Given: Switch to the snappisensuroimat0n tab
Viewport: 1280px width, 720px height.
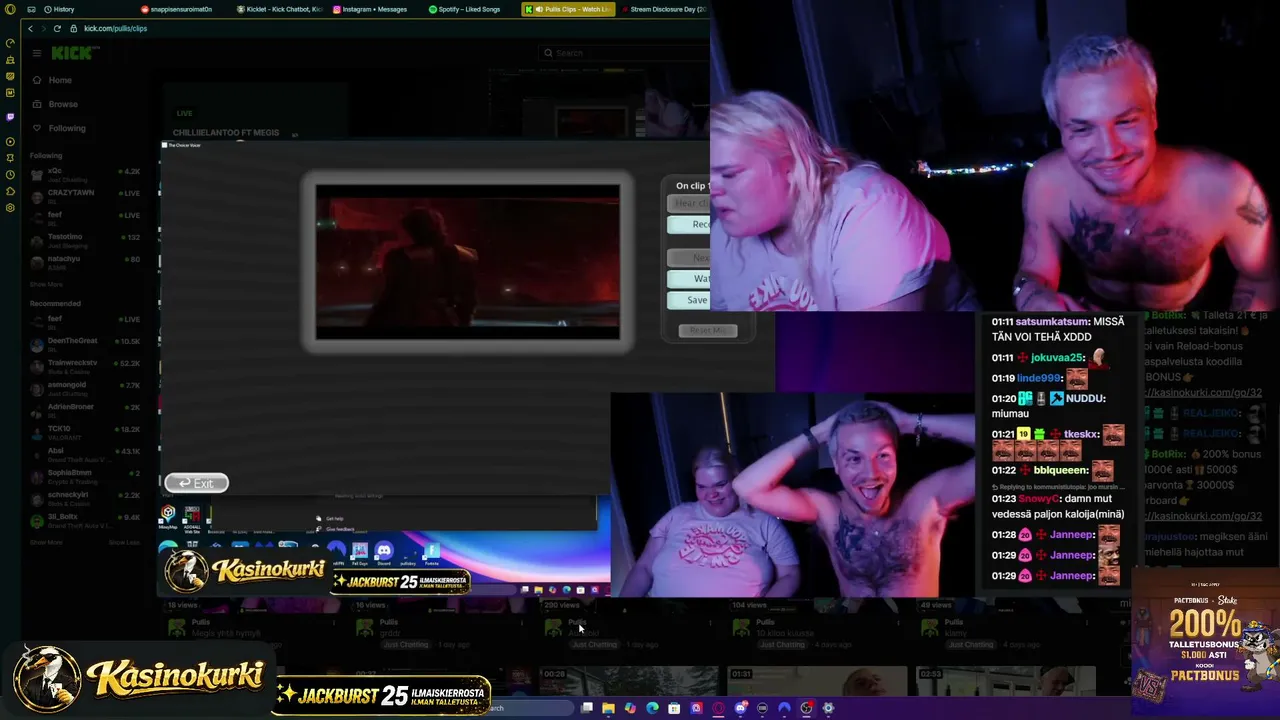Looking at the screenshot, I should pos(178,9).
